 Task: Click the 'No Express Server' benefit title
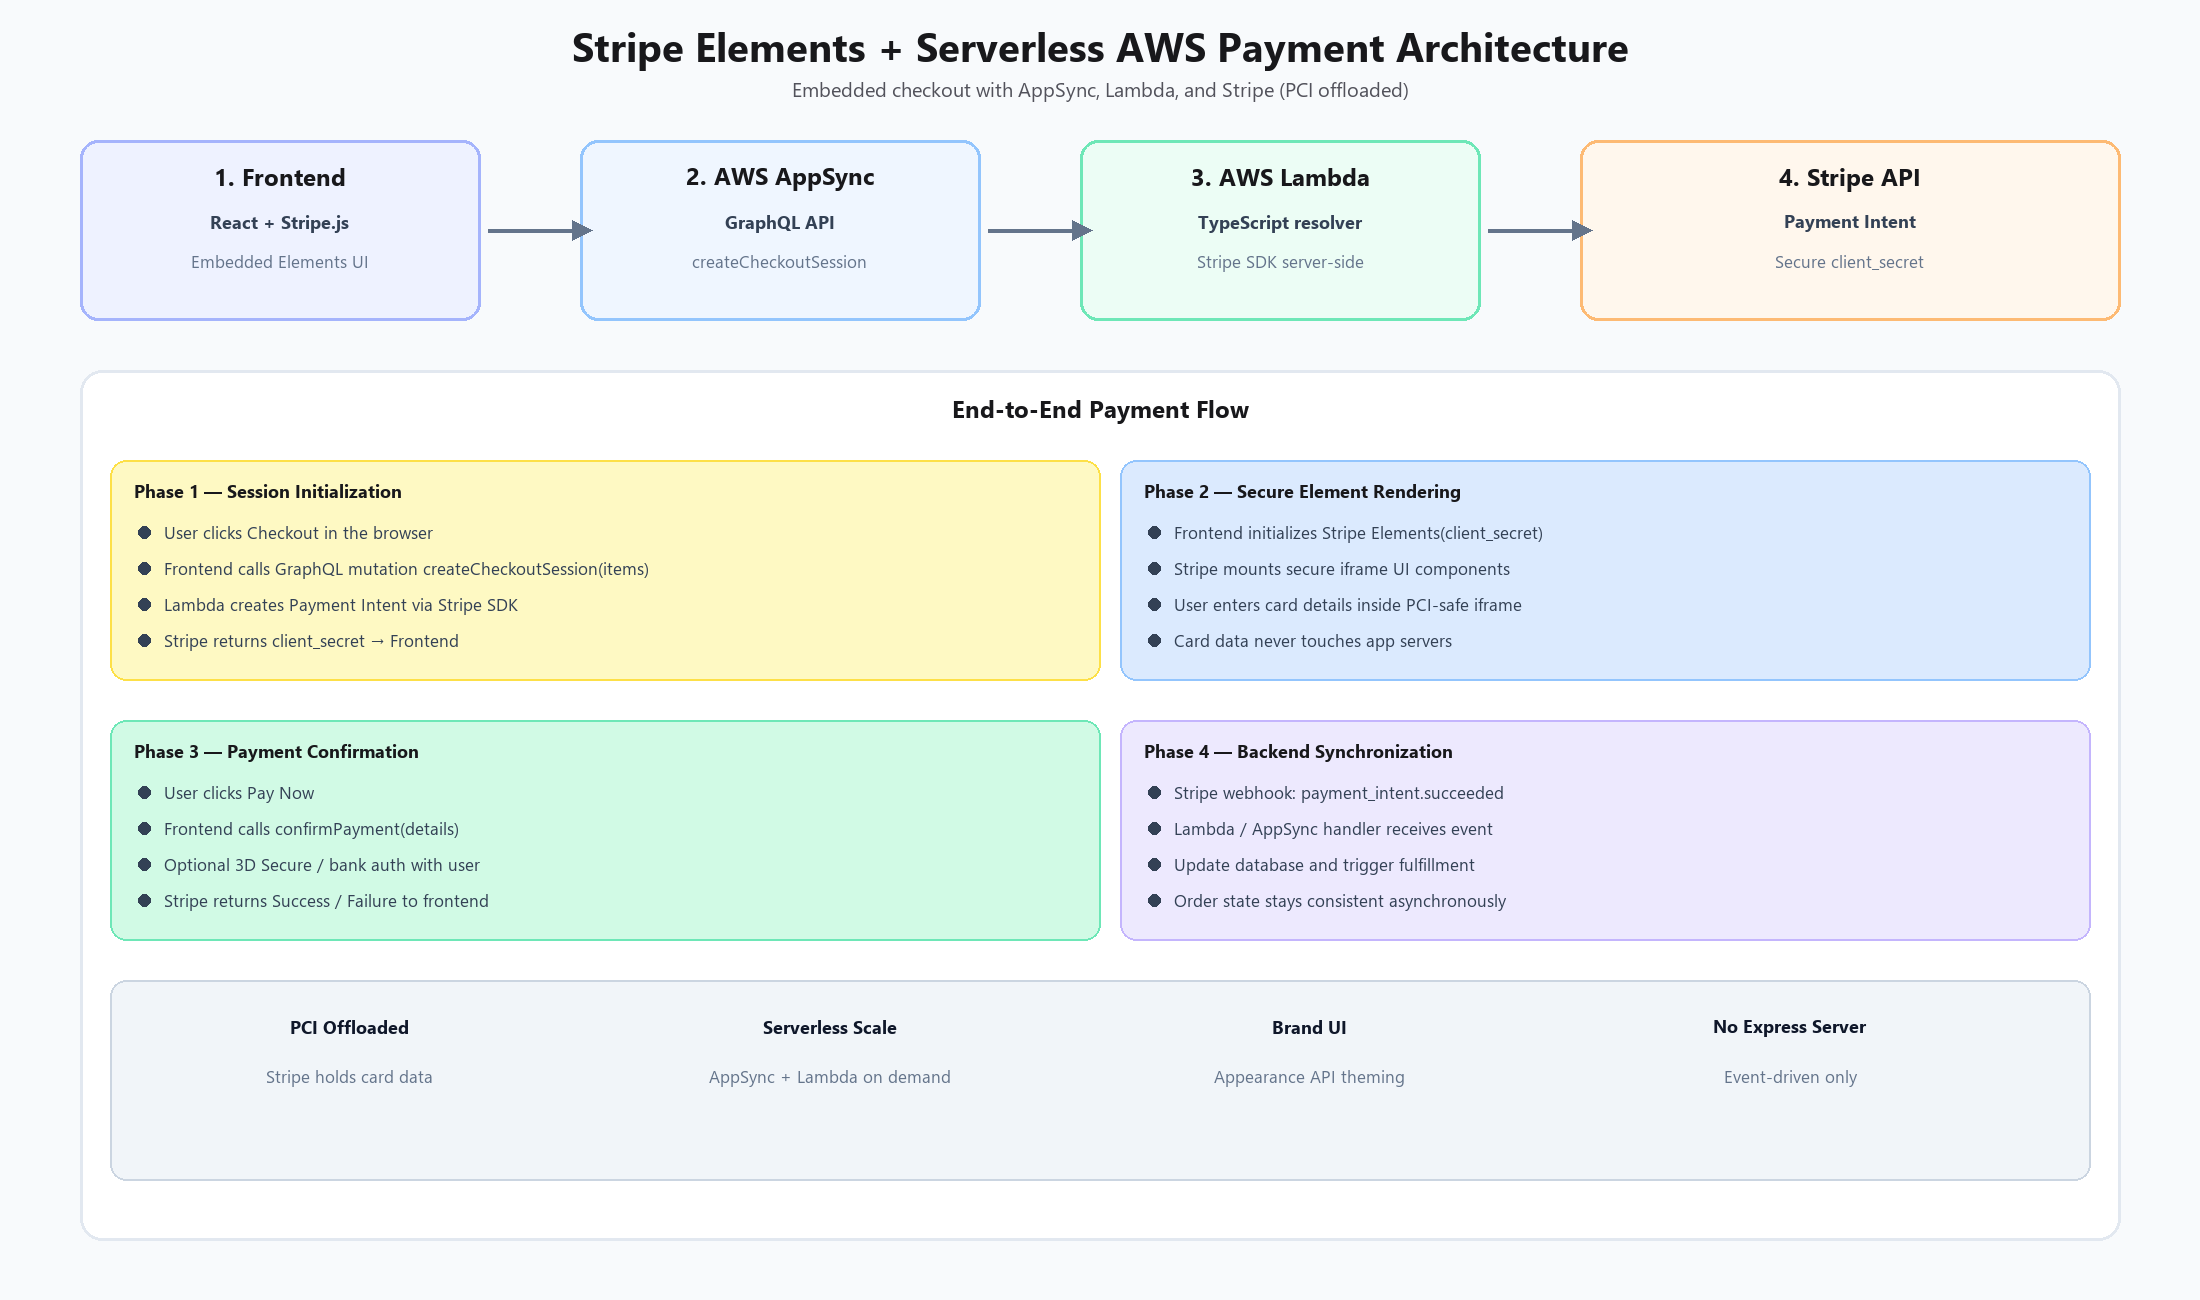(x=1789, y=1027)
